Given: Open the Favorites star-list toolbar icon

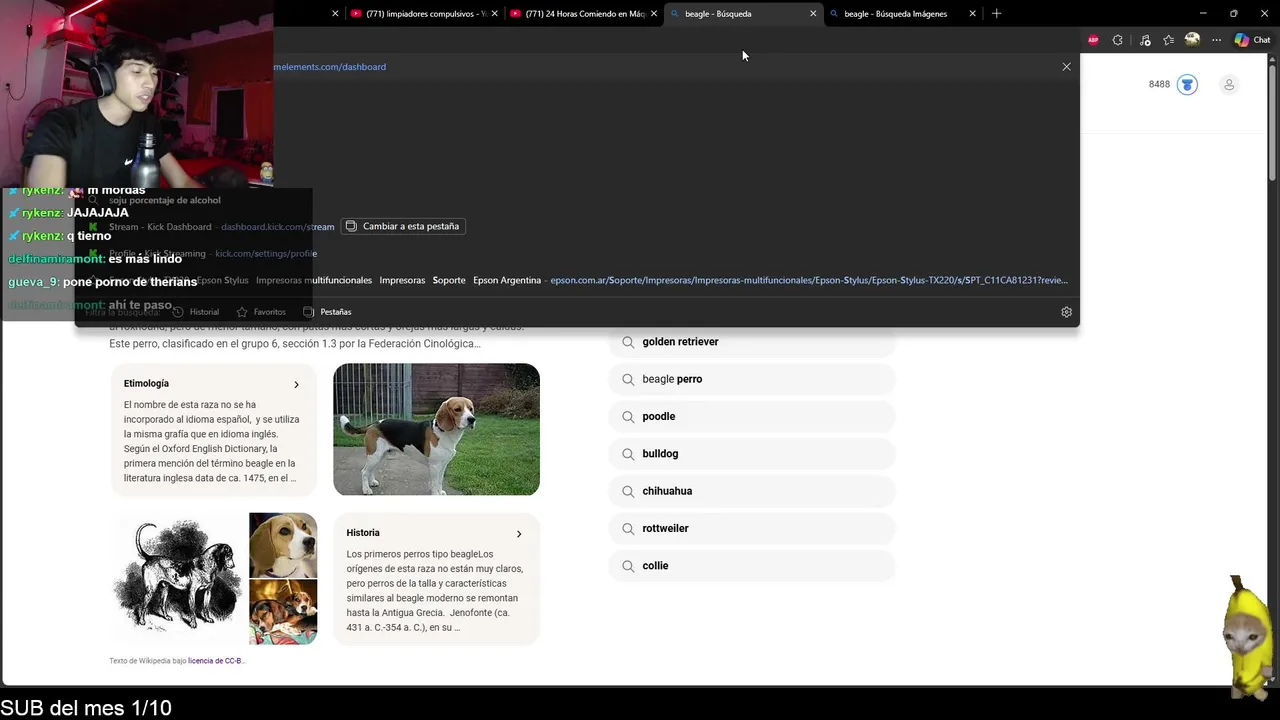Looking at the screenshot, I should 1168,40.
